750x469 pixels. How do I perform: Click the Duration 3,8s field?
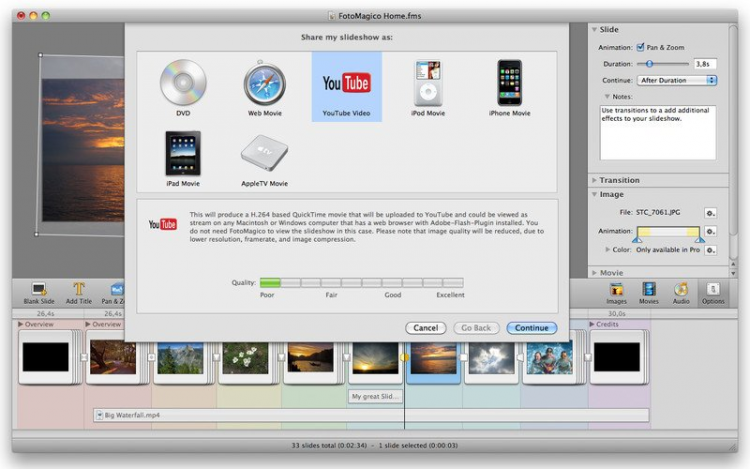705,64
